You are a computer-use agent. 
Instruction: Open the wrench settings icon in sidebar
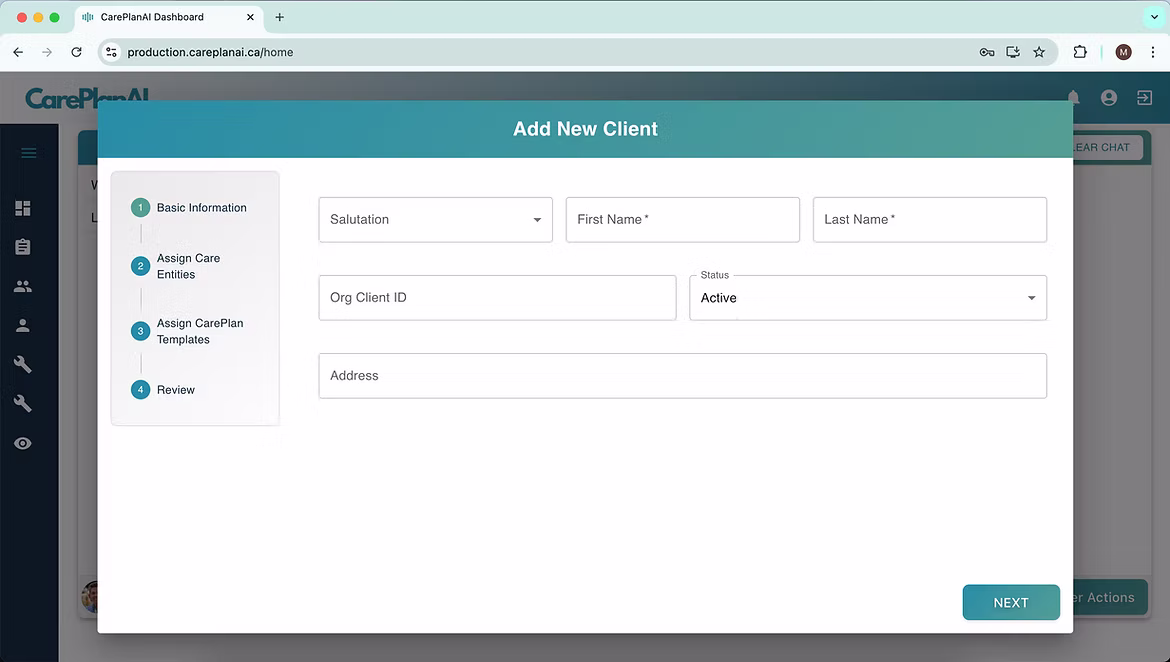[22, 364]
